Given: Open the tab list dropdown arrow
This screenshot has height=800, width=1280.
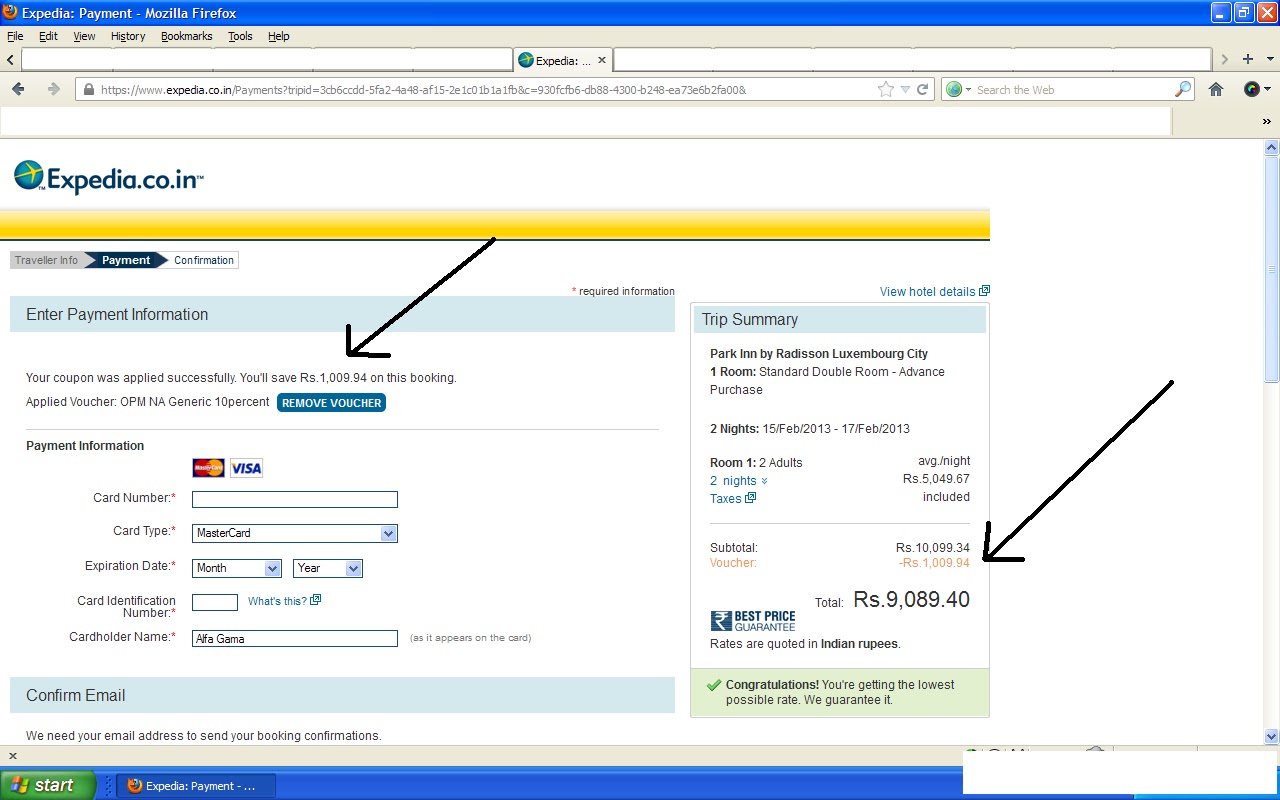Looking at the screenshot, I should point(1271,59).
